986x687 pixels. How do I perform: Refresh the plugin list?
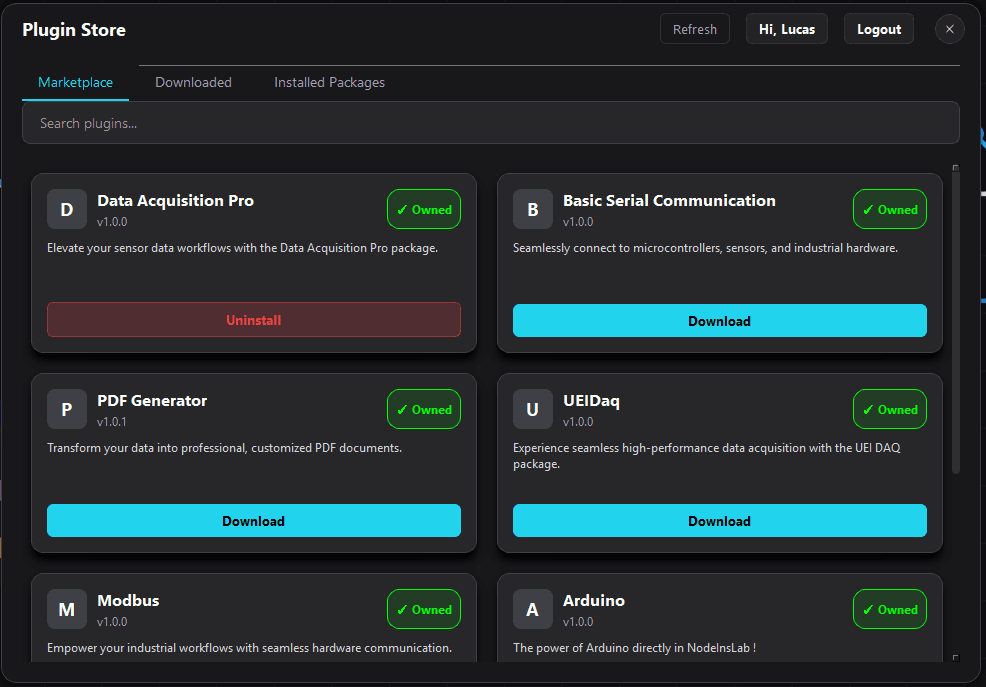tap(694, 29)
